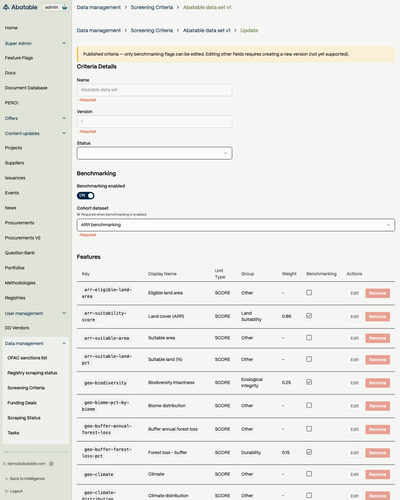This screenshot has height=500, width=400.
Task: Click Edit for Land cover (ARR) row
Action: tap(354, 317)
